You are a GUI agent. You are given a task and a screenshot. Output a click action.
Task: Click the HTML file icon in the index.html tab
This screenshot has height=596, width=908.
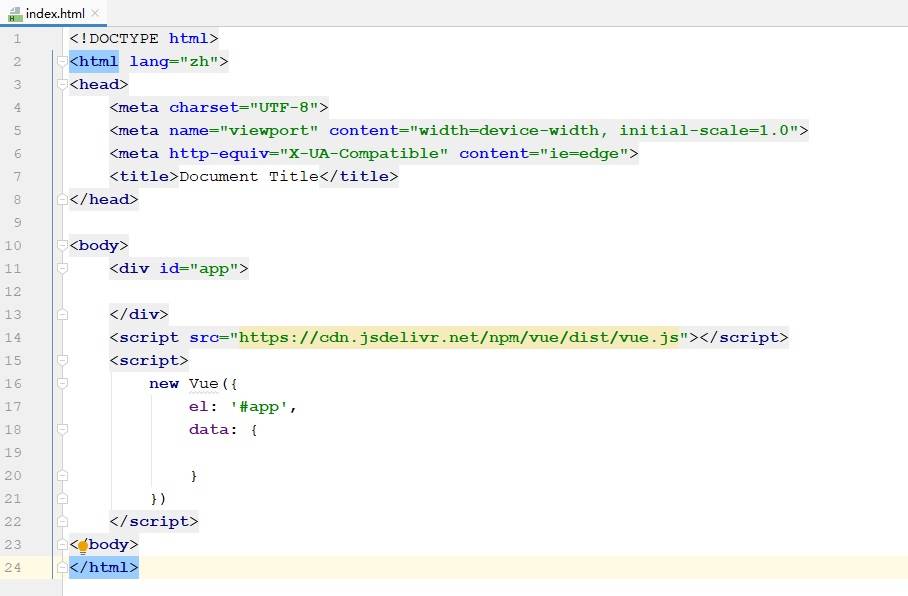point(15,14)
